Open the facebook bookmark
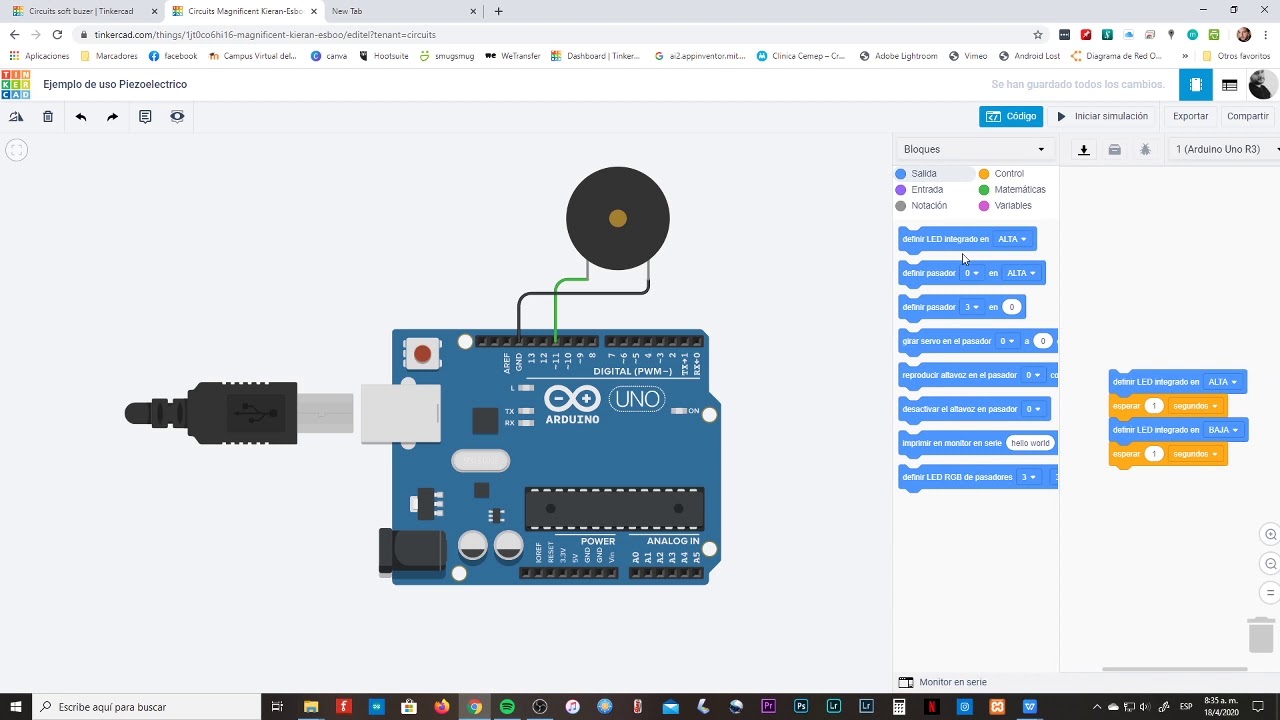The height and width of the screenshot is (720, 1280). click(173, 56)
